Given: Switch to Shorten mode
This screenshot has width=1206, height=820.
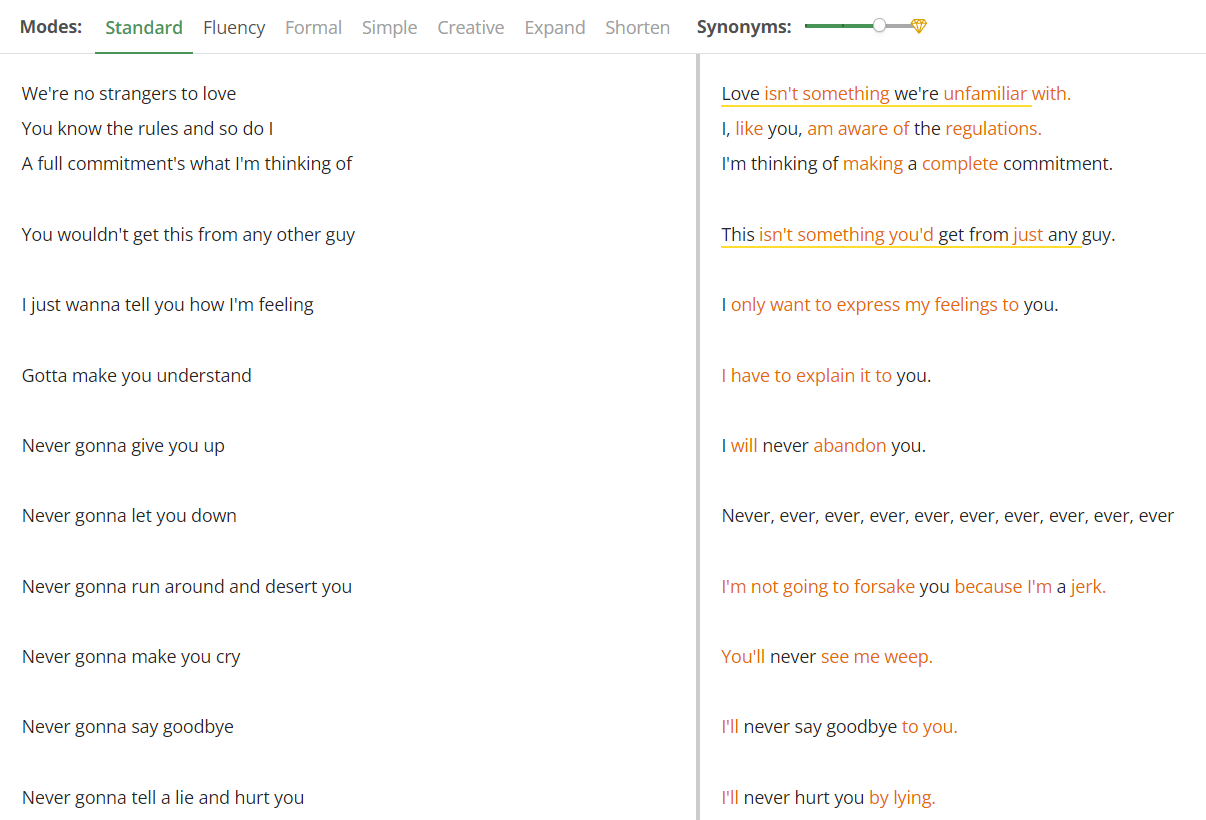Looking at the screenshot, I should click(x=637, y=27).
